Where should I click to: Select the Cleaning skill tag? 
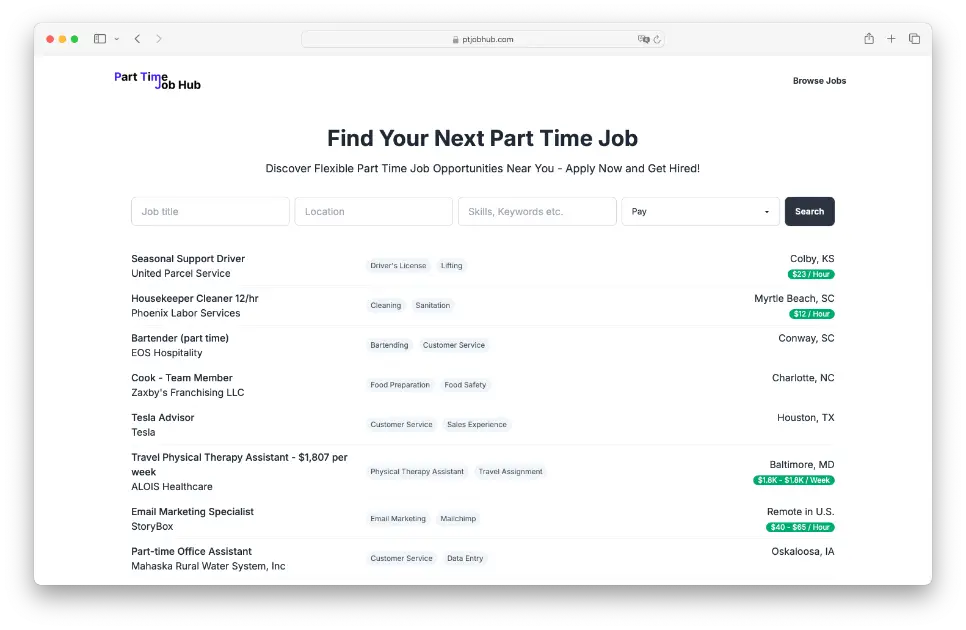click(385, 305)
